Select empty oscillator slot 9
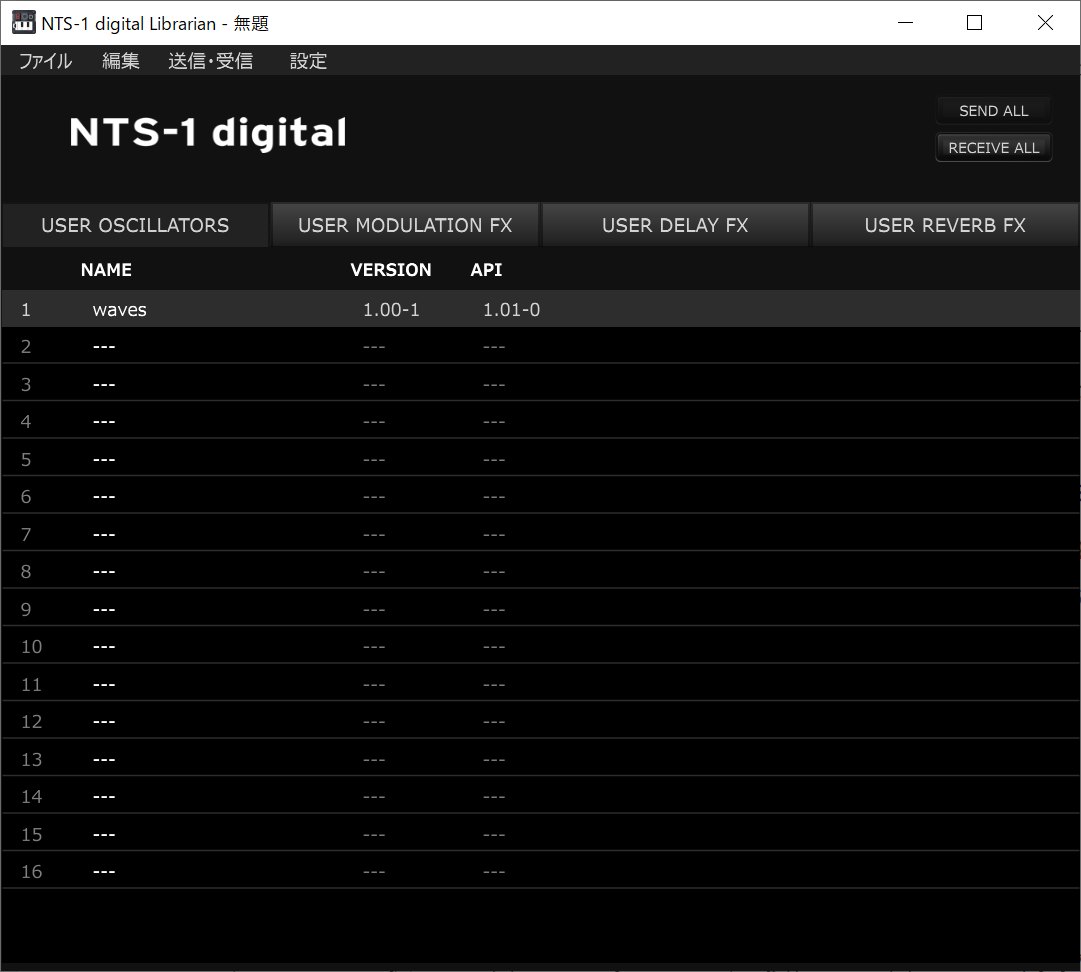The width and height of the screenshot is (1081, 972). [x=540, y=609]
